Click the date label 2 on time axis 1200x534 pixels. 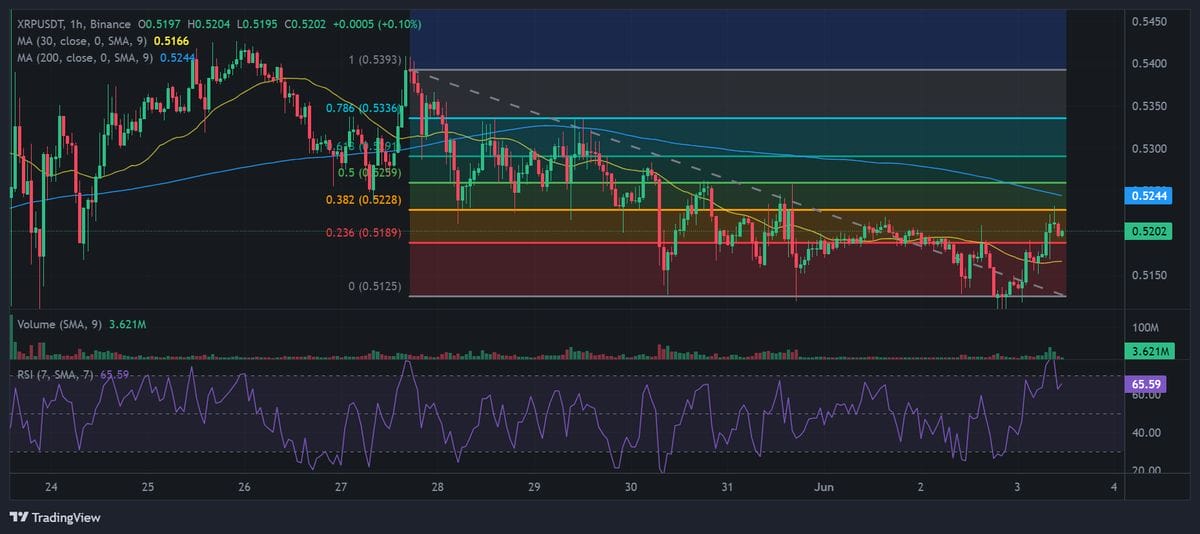point(920,487)
